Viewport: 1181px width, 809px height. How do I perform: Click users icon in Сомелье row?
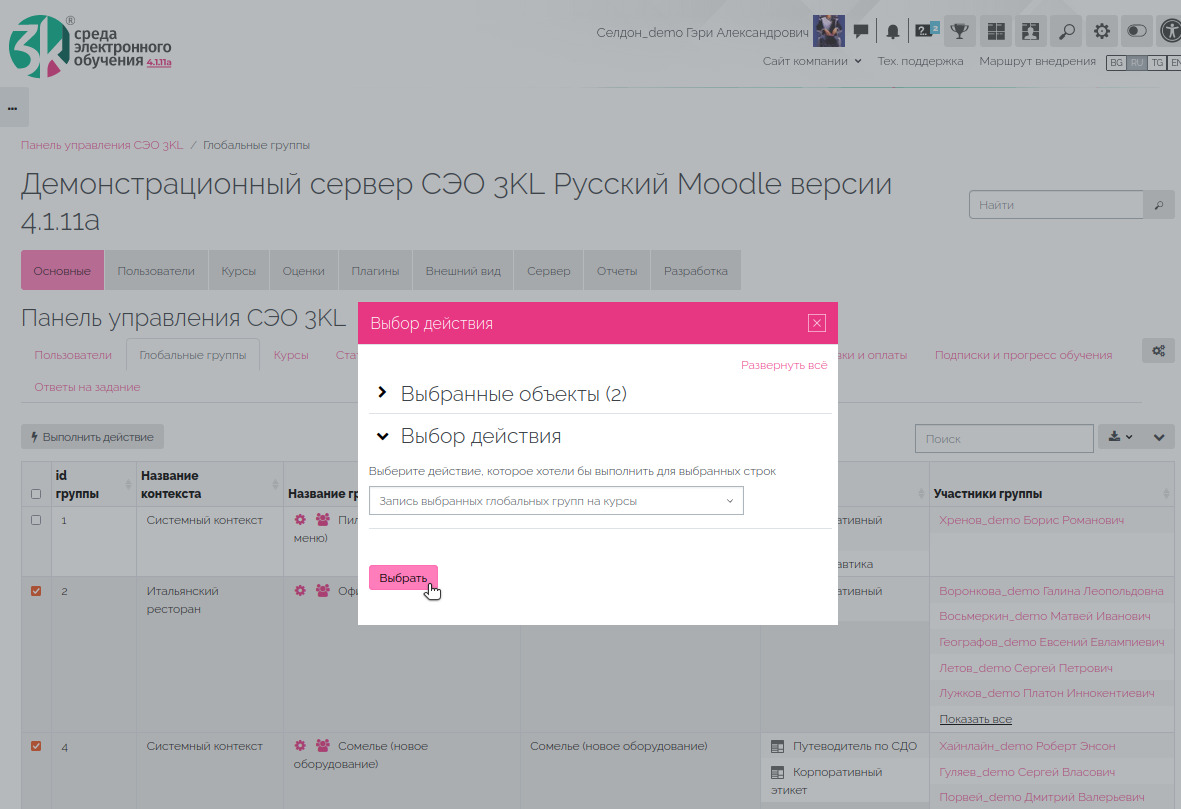(x=322, y=746)
